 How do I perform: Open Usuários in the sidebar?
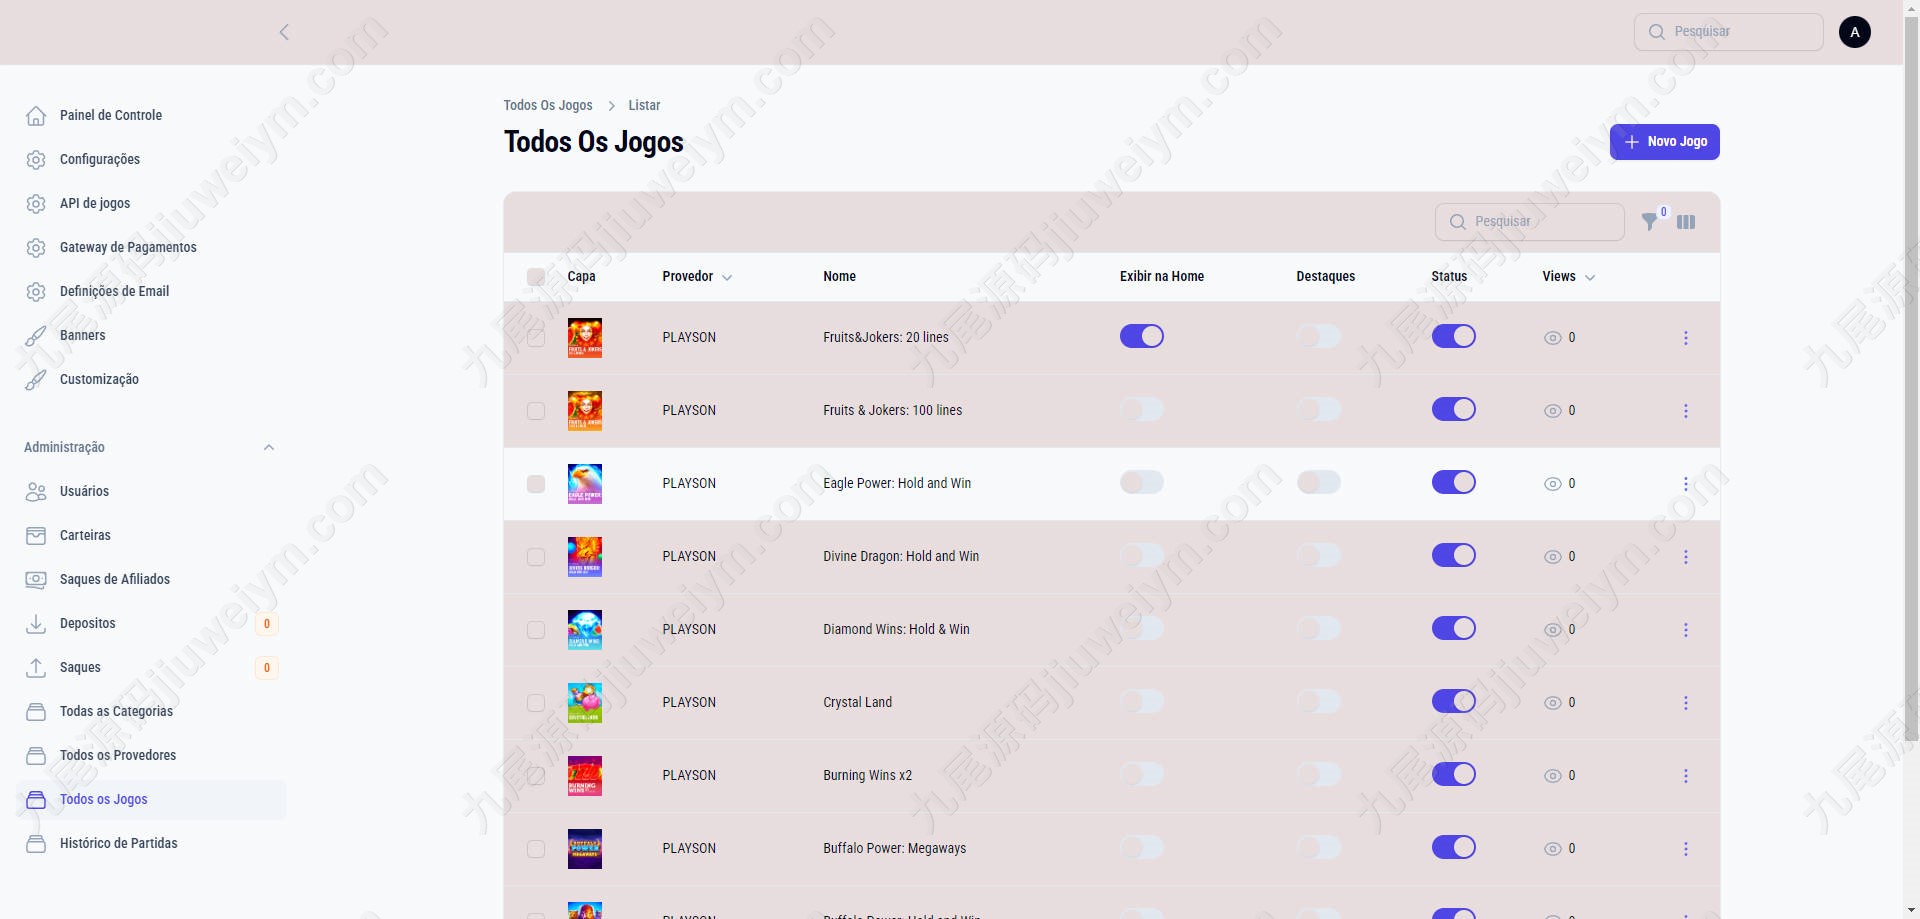pyautogui.click(x=84, y=491)
